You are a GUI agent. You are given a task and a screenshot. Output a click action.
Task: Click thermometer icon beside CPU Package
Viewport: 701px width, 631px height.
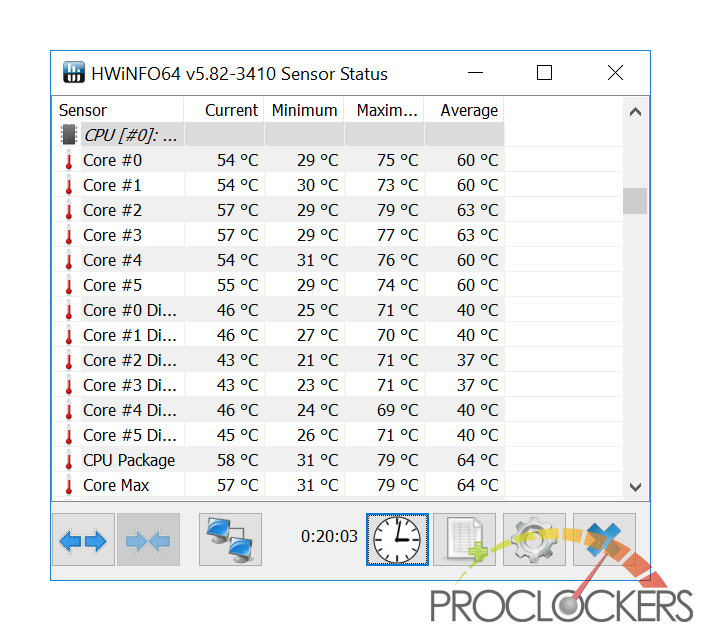69,460
